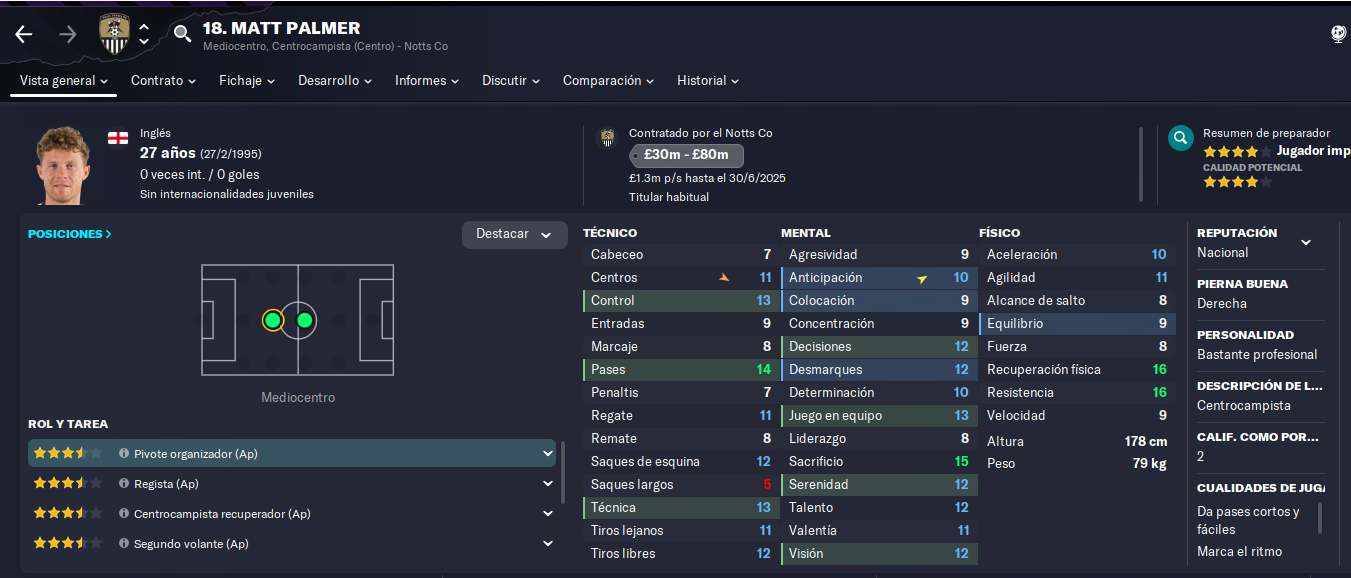The height and width of the screenshot is (578, 1351).
Task: Click info icon beside Regista (Ap)
Action: (x=124, y=484)
